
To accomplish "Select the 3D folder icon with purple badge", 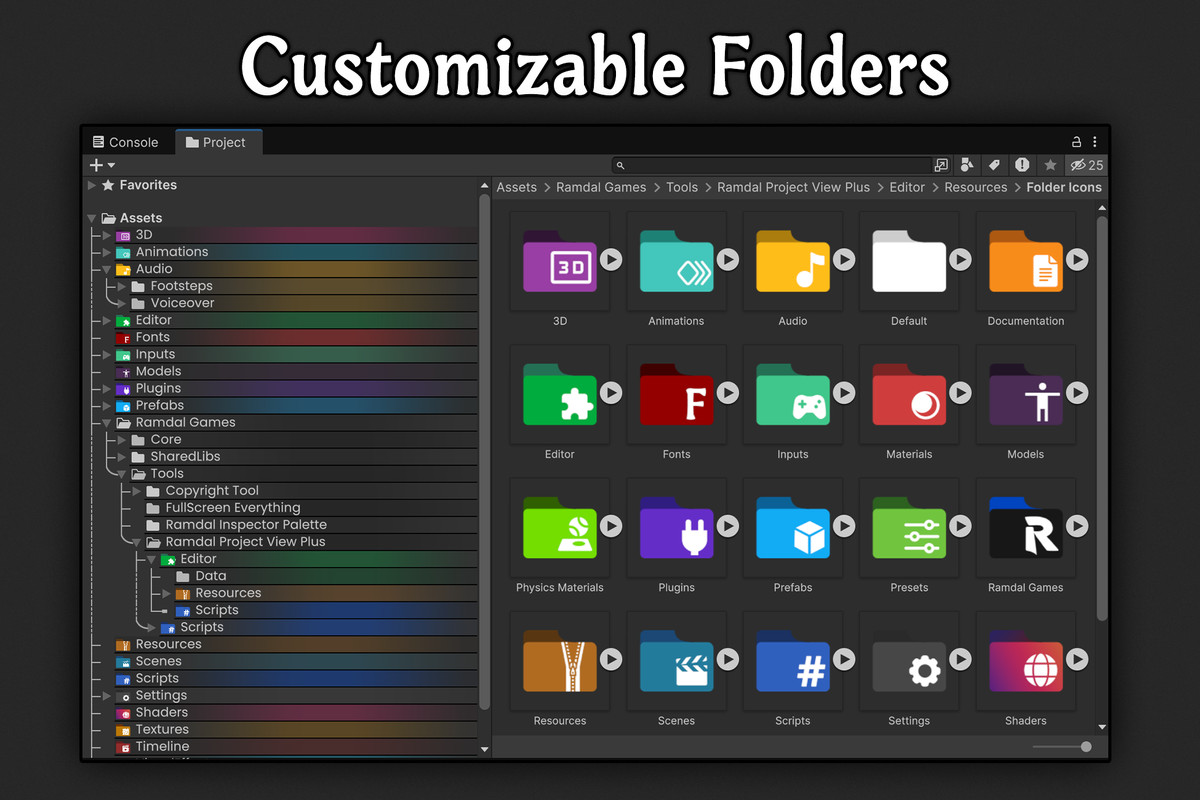I will pyautogui.click(x=559, y=262).
